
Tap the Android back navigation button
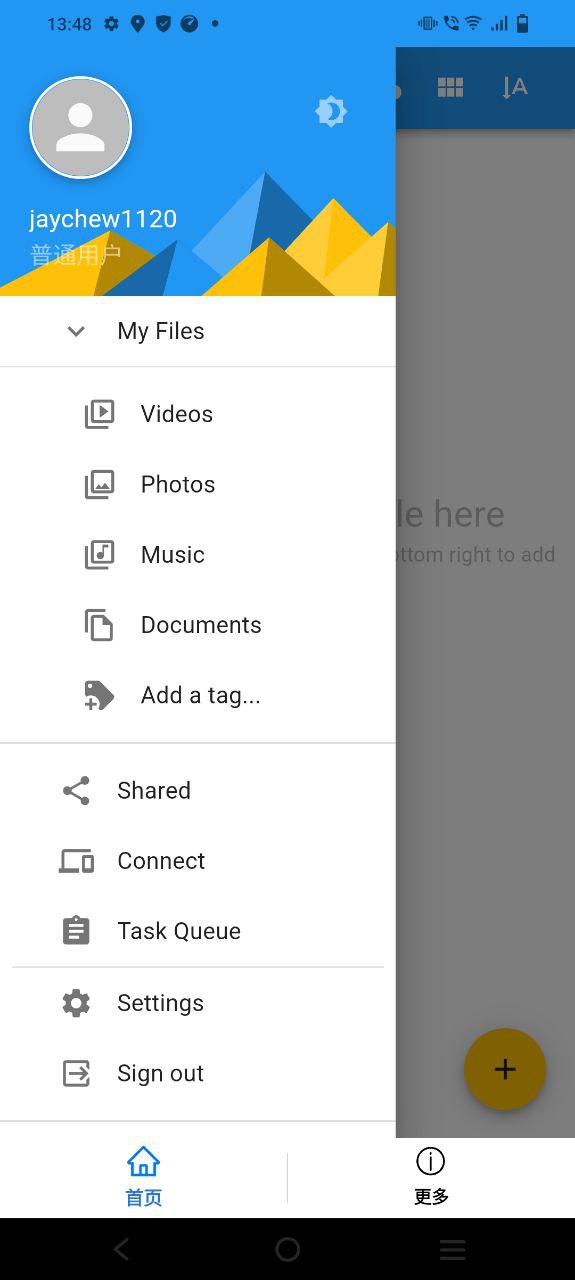[x=121, y=1249]
